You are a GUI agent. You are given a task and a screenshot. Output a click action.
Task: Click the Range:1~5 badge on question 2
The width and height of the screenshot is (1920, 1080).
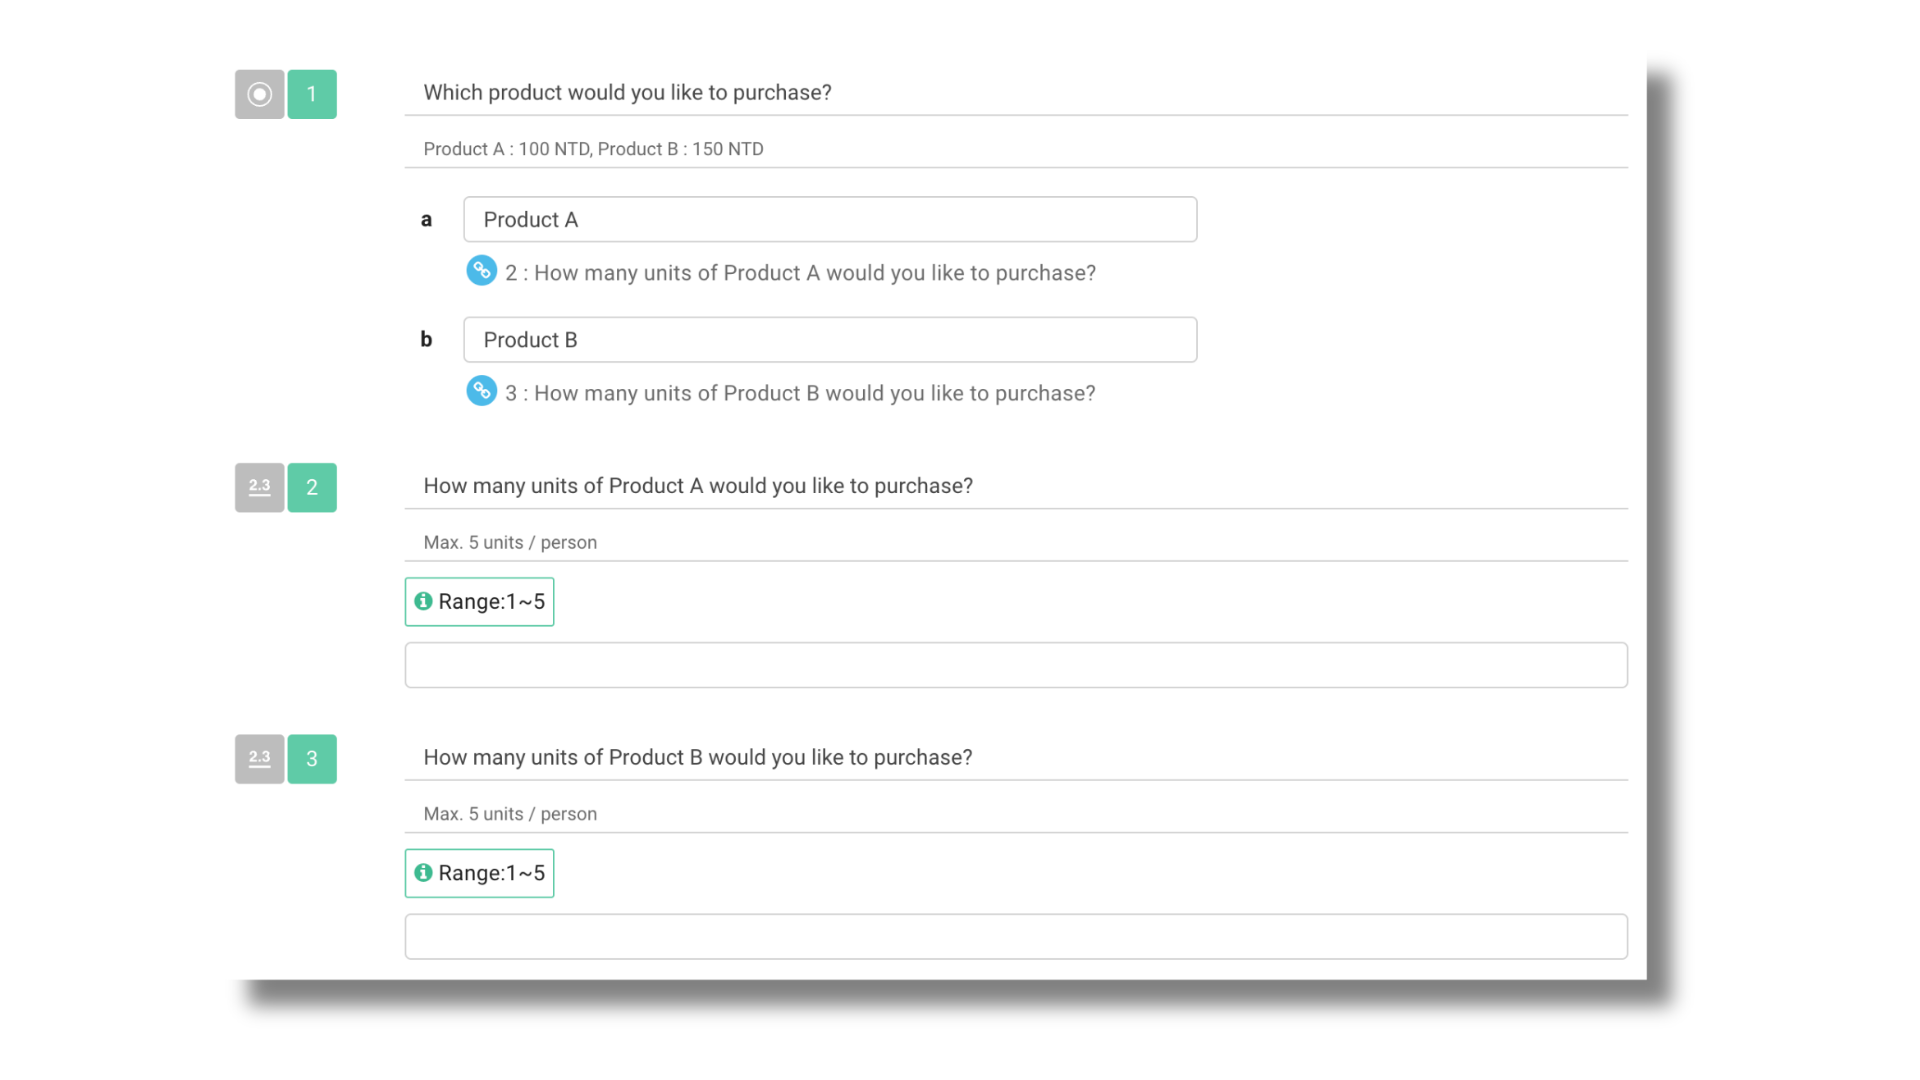coord(478,601)
